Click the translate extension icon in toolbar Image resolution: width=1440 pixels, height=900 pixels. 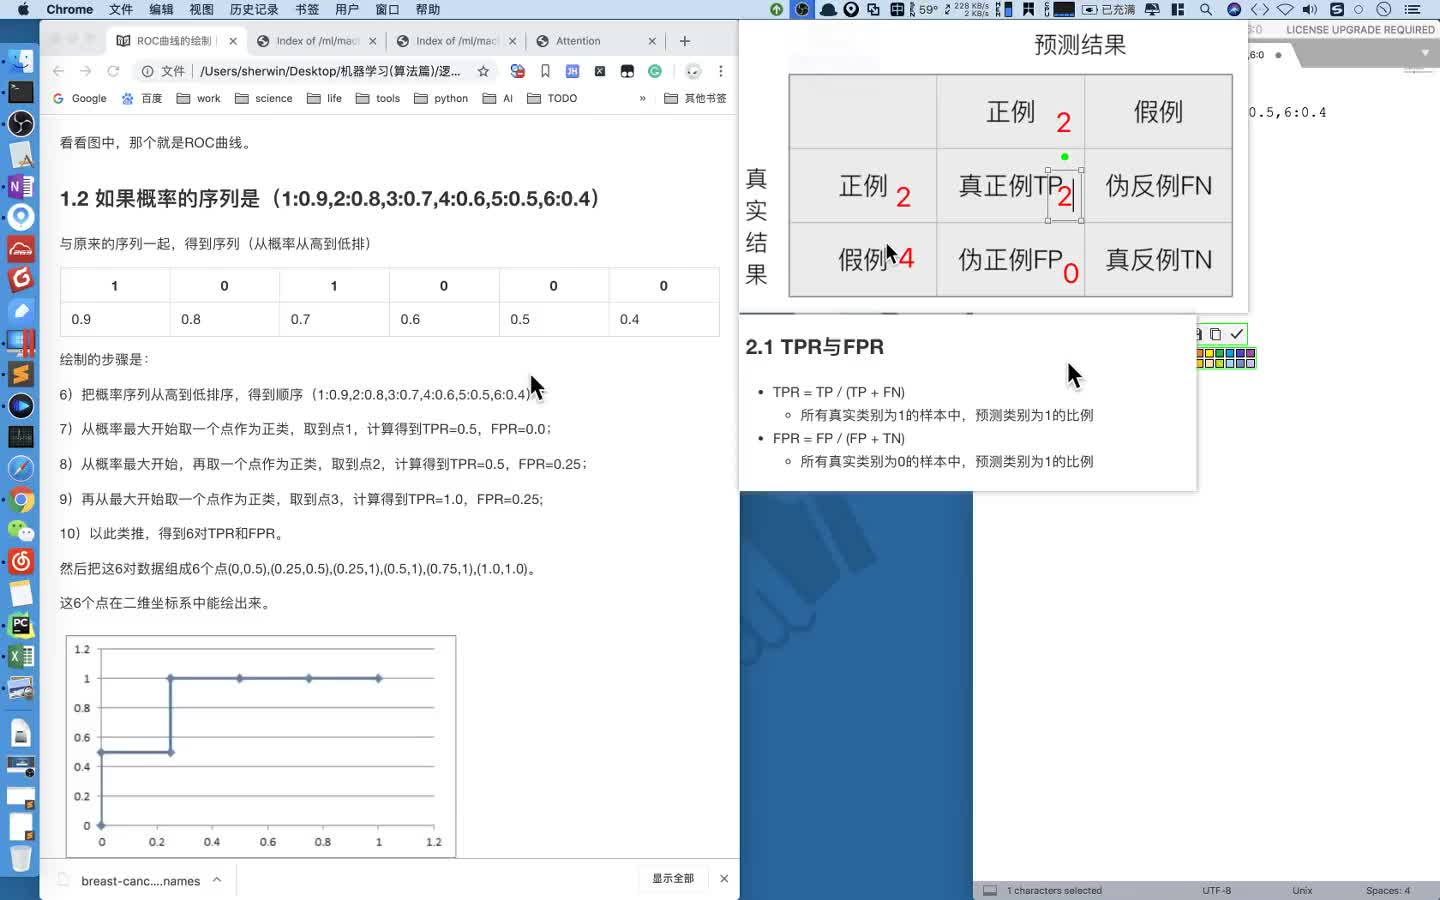(x=517, y=71)
